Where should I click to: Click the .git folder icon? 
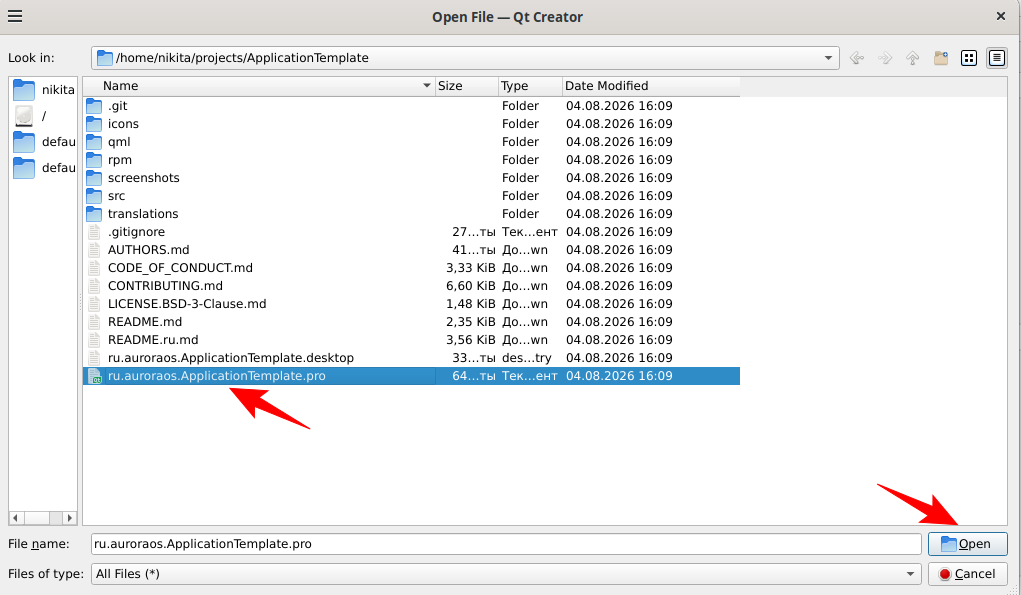tap(94, 106)
